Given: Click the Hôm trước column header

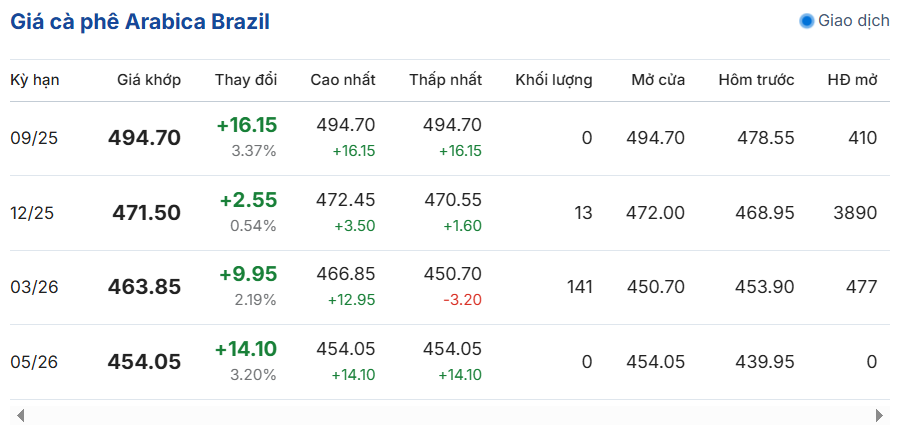Looking at the screenshot, I should point(756,80).
